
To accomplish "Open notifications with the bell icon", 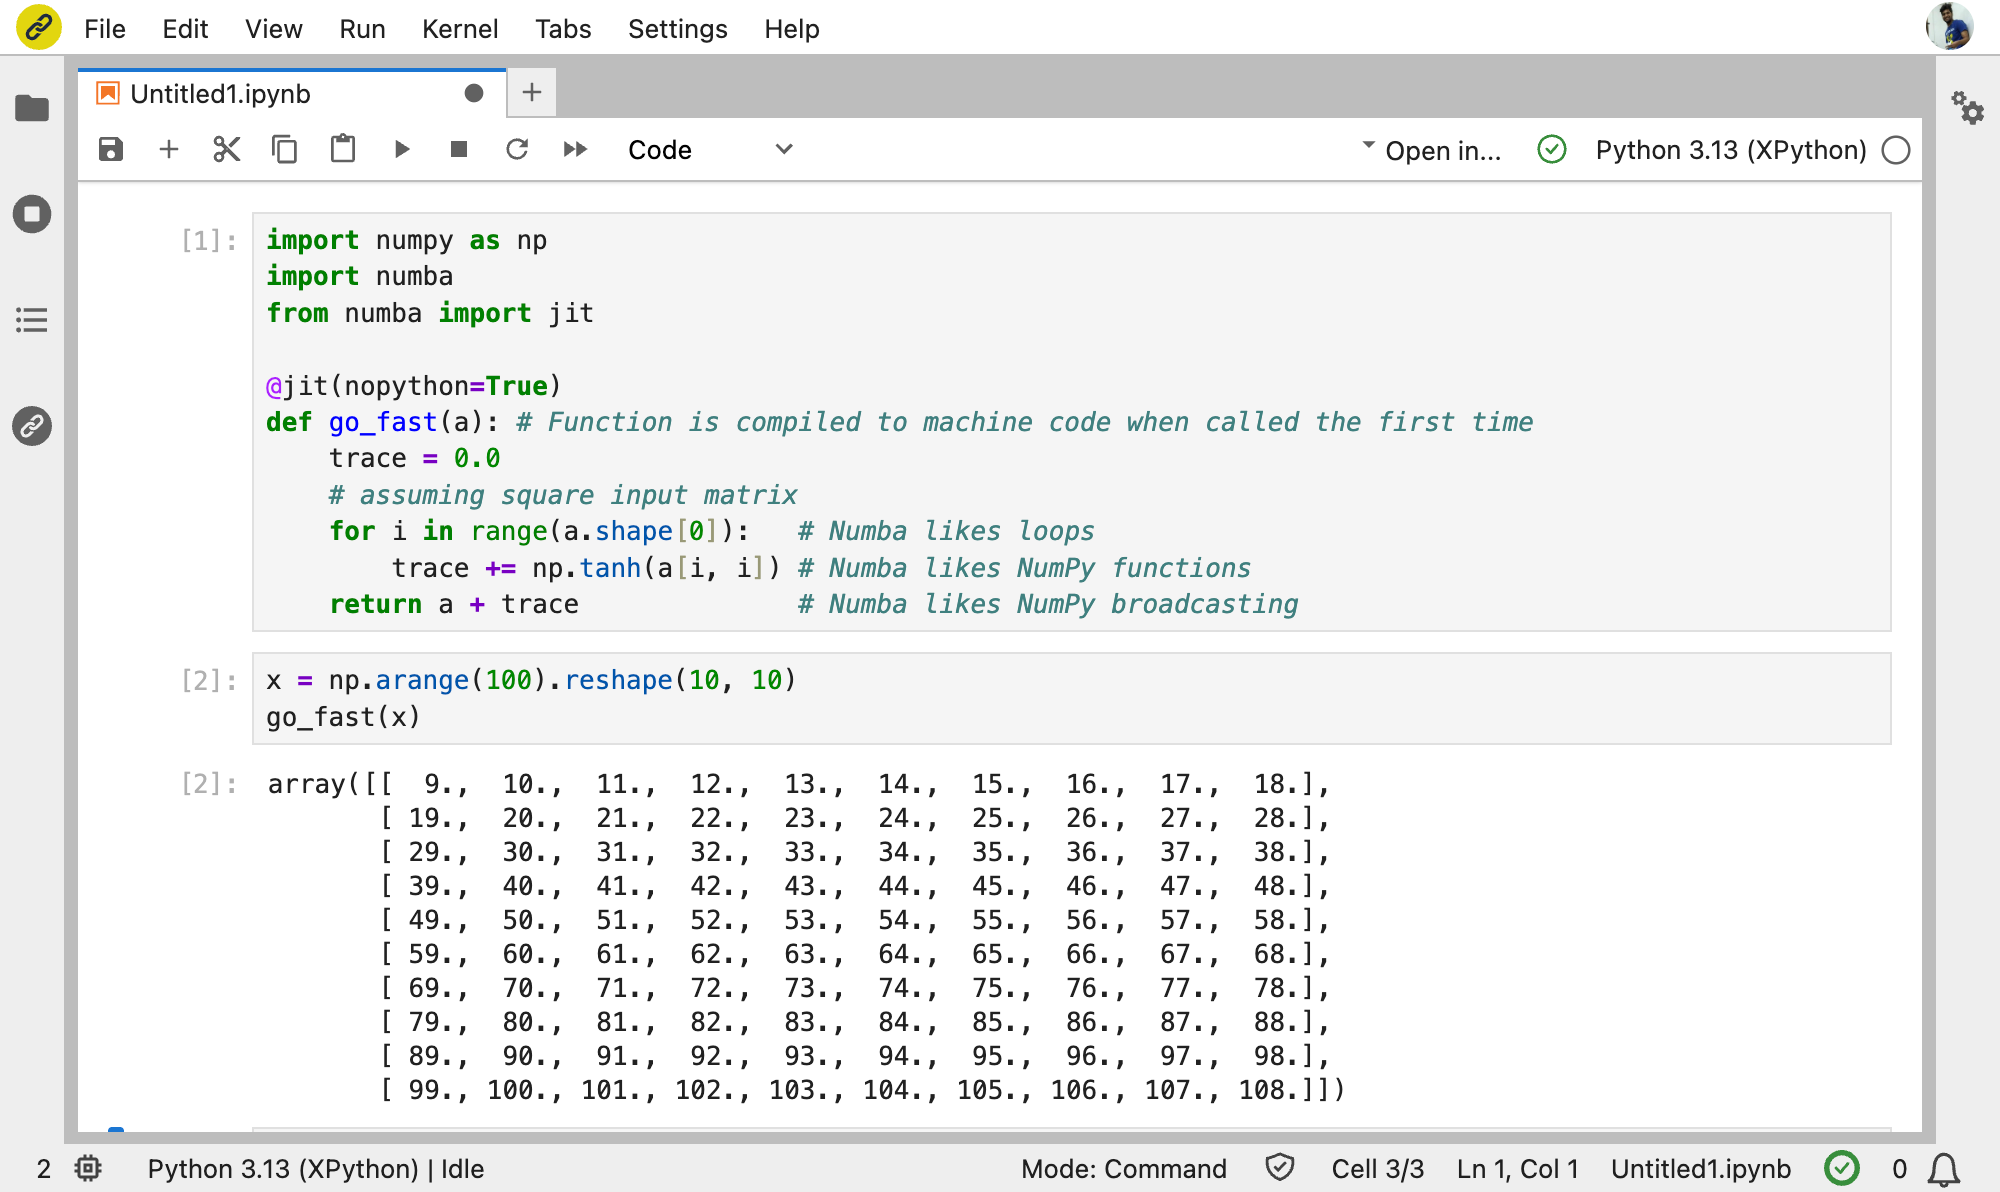I will click(1943, 1169).
